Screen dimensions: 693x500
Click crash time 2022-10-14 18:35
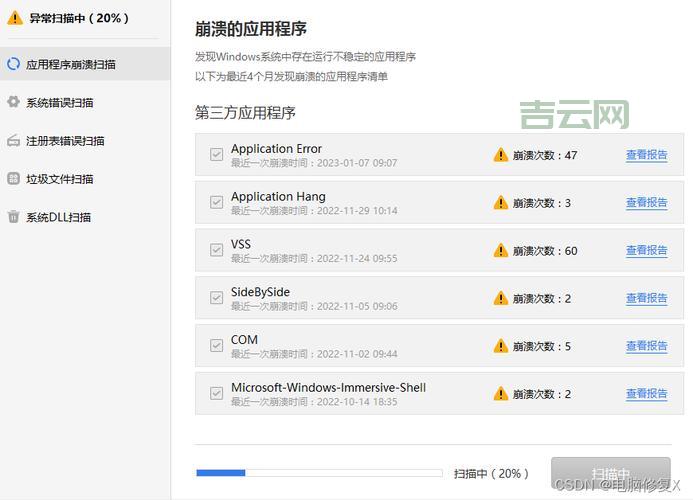coord(357,402)
